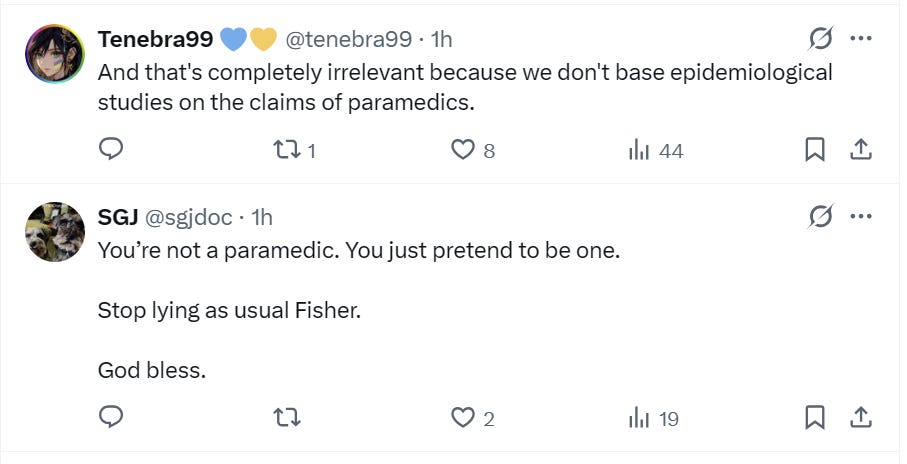Like SGJ's tweet

462,417
